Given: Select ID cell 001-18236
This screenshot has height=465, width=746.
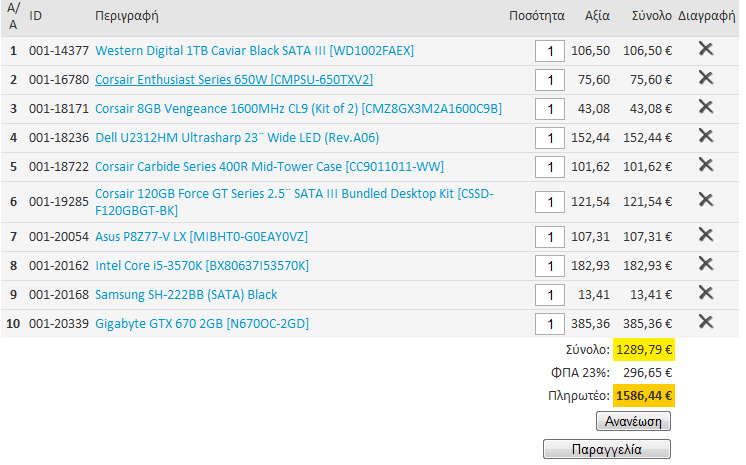Looking at the screenshot, I should pos(59,138).
